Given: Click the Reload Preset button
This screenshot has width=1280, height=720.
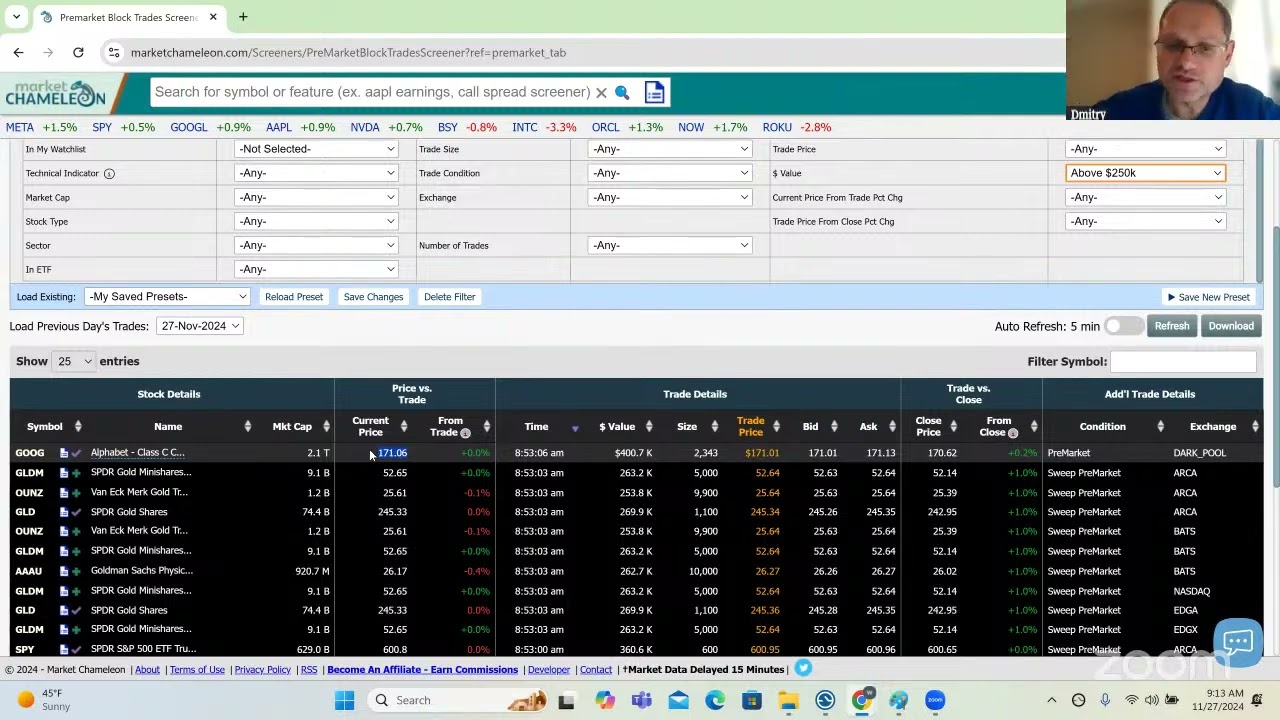Looking at the screenshot, I should pos(294,297).
